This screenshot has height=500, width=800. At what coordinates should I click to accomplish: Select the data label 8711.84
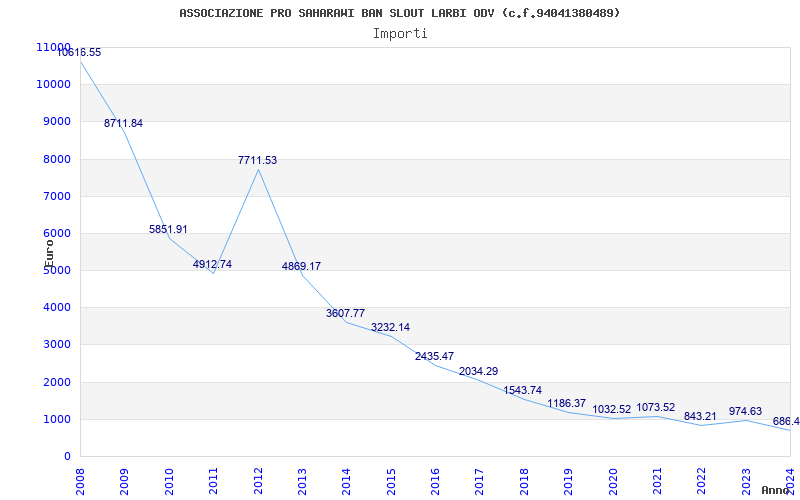123,123
